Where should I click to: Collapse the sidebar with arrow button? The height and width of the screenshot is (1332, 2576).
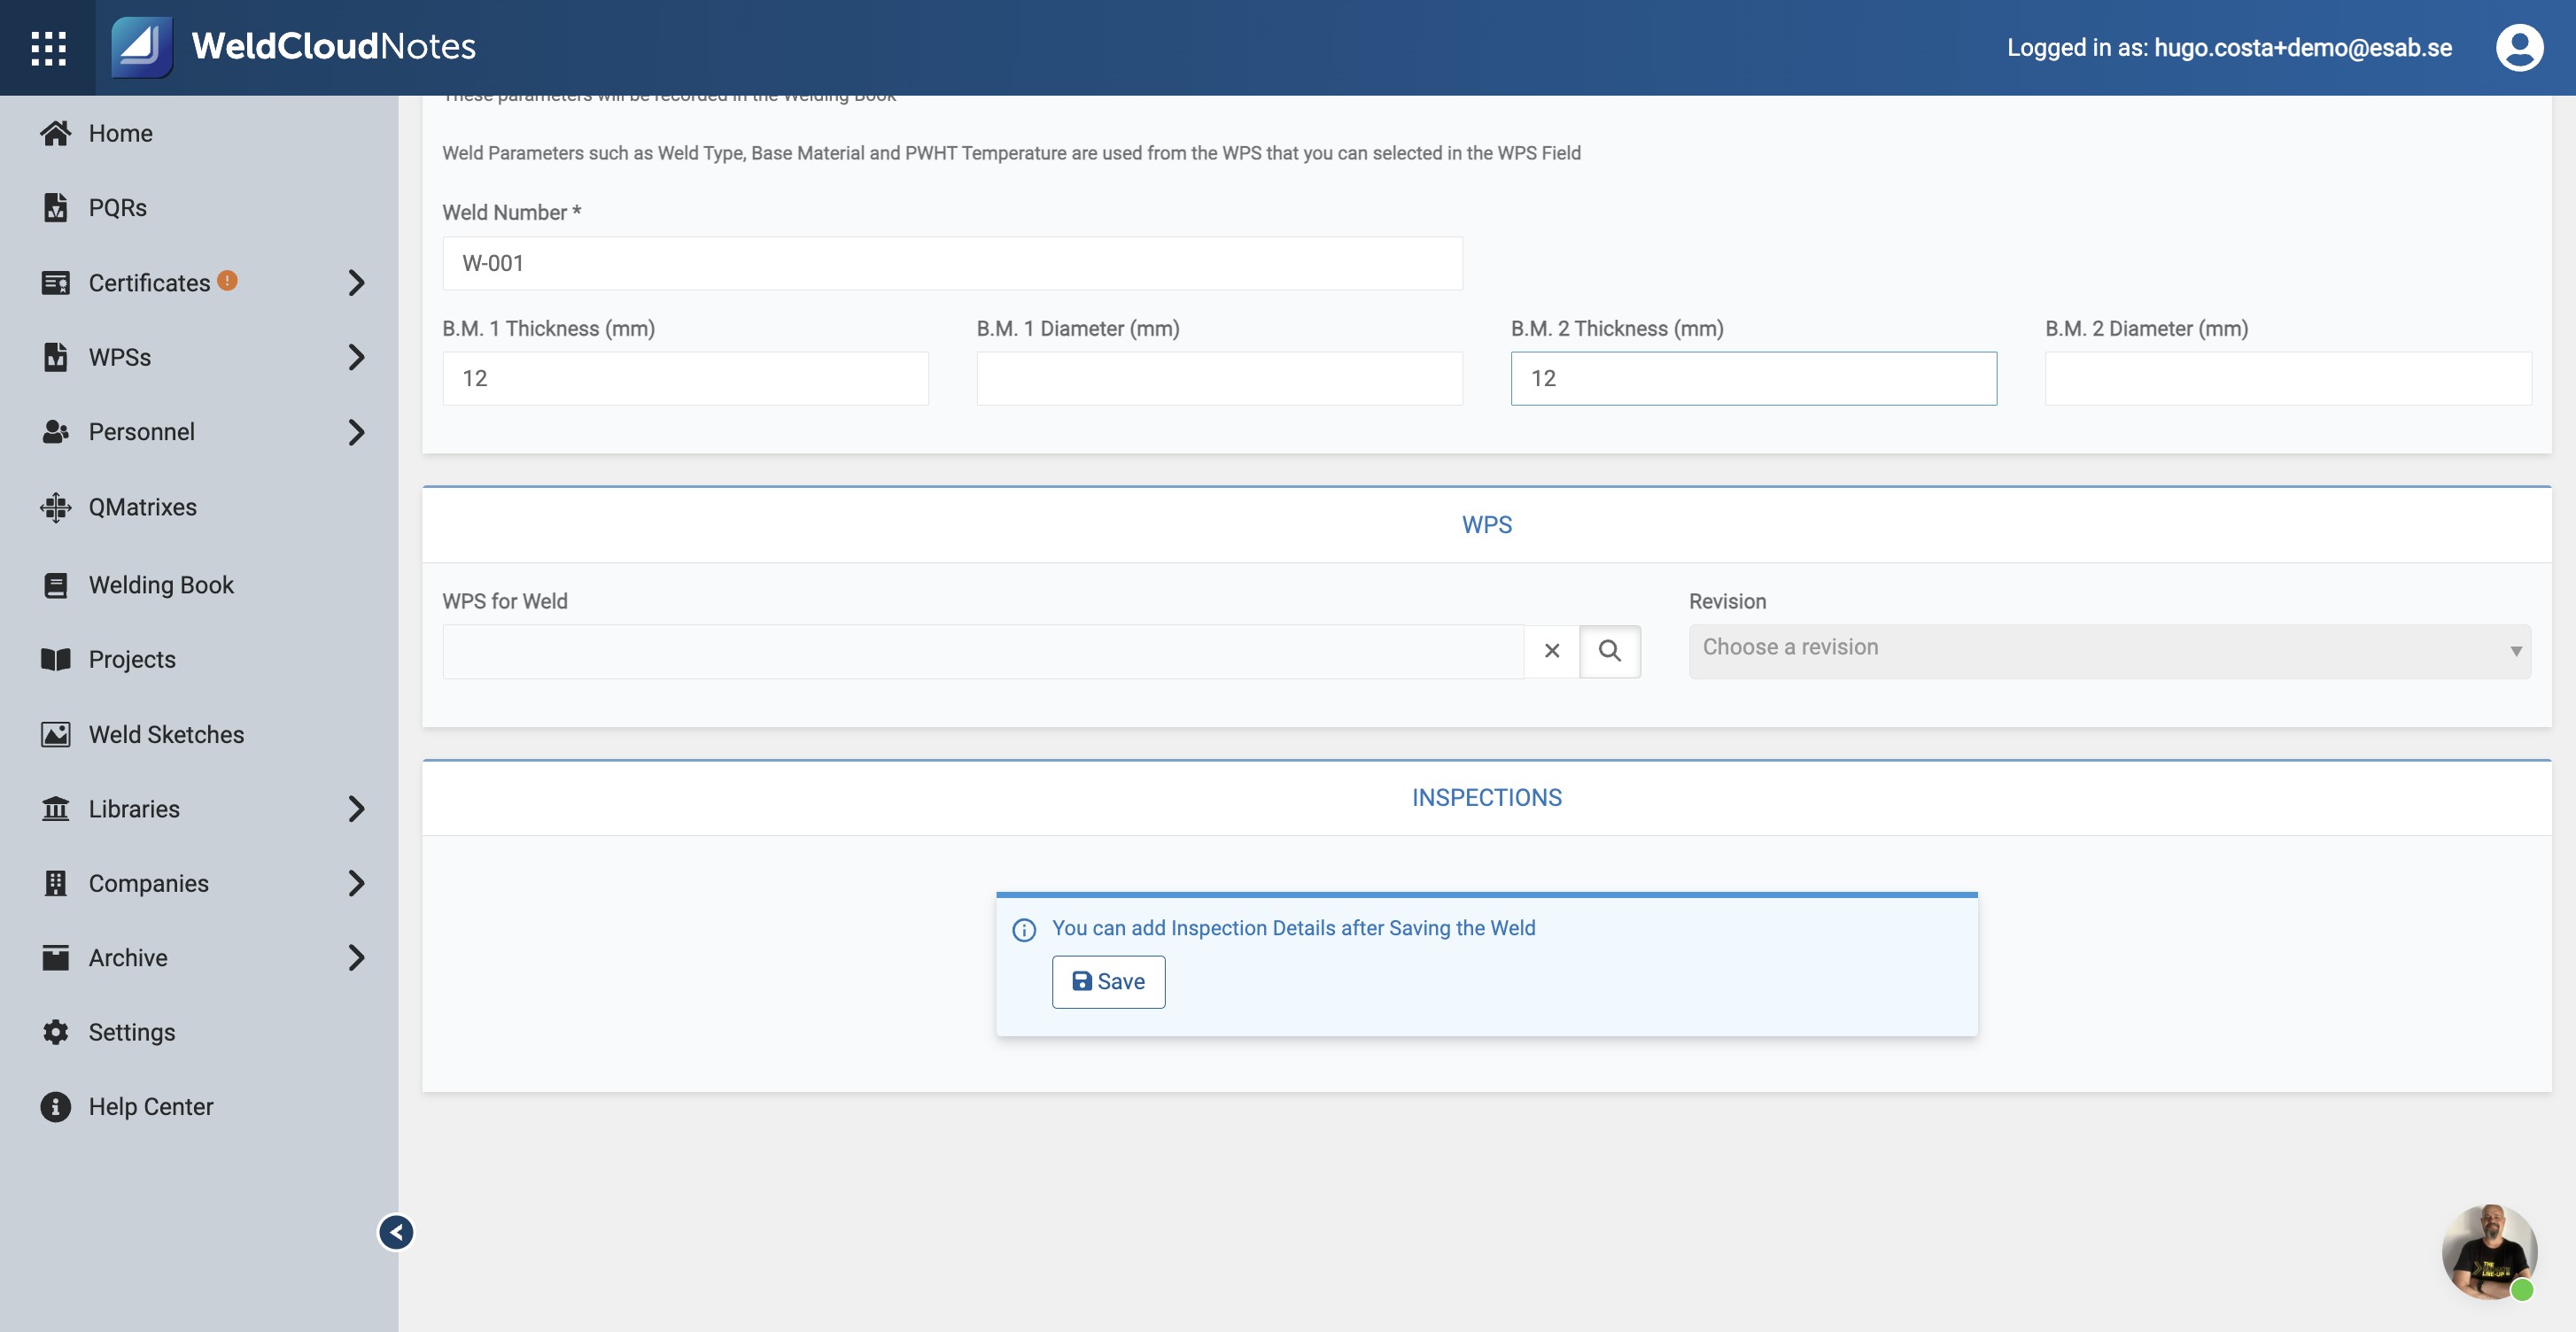396,1232
